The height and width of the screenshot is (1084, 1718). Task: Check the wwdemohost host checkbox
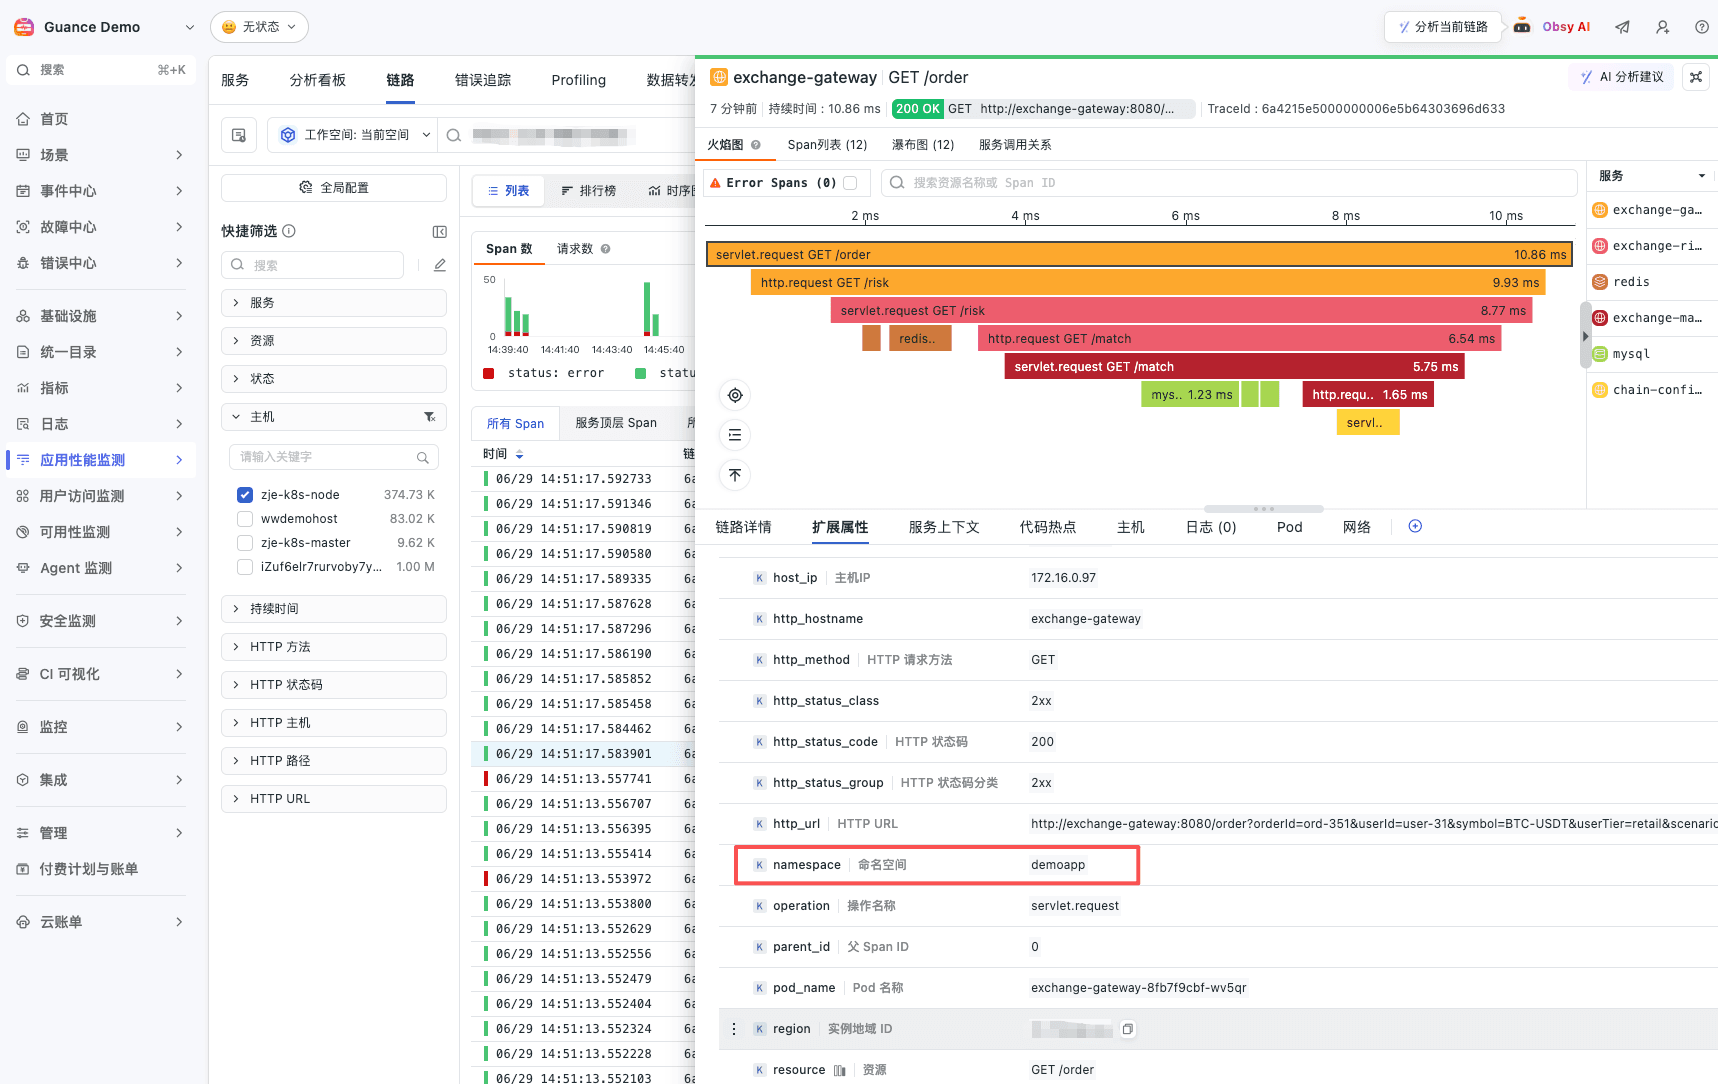click(x=245, y=518)
